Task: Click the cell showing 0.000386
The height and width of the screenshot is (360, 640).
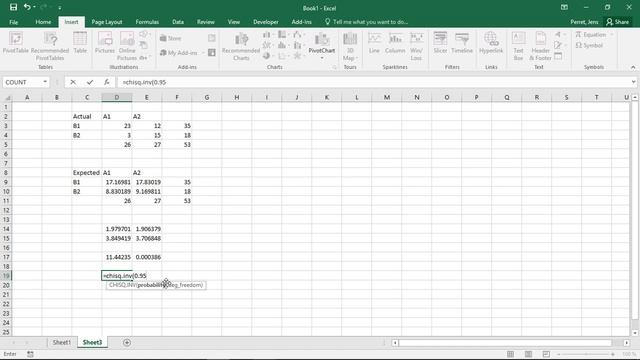Action: 147,257
